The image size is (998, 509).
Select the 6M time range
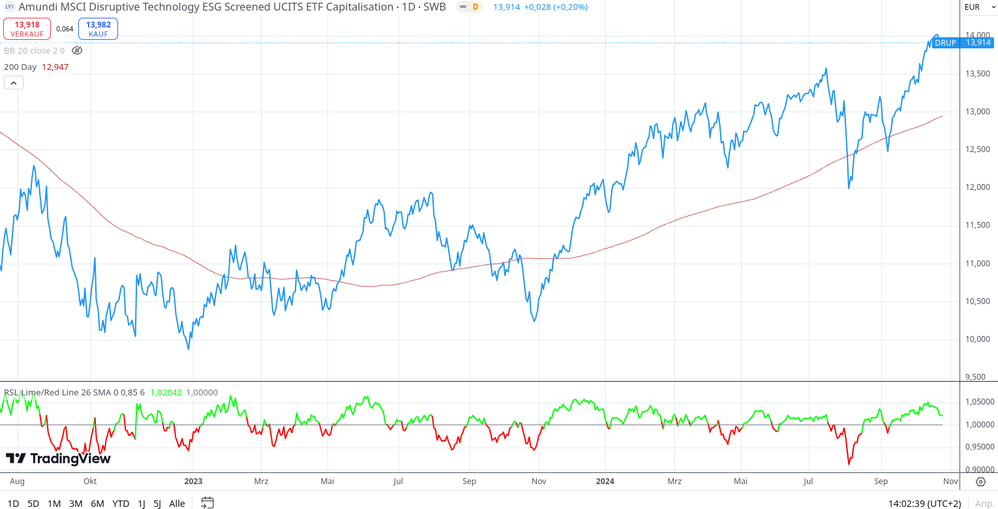[97, 503]
